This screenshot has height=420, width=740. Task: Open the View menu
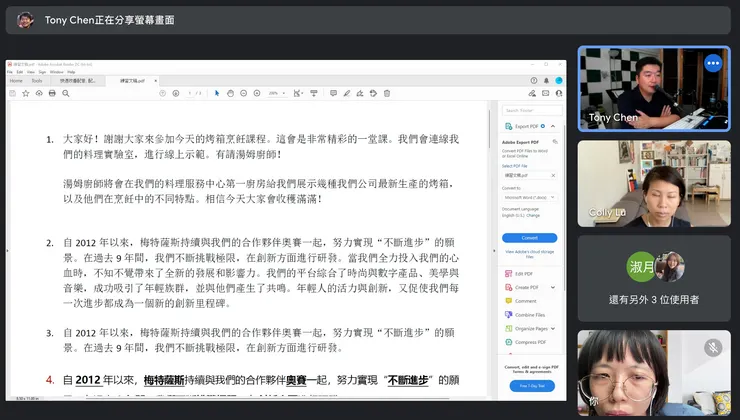click(x=31, y=72)
